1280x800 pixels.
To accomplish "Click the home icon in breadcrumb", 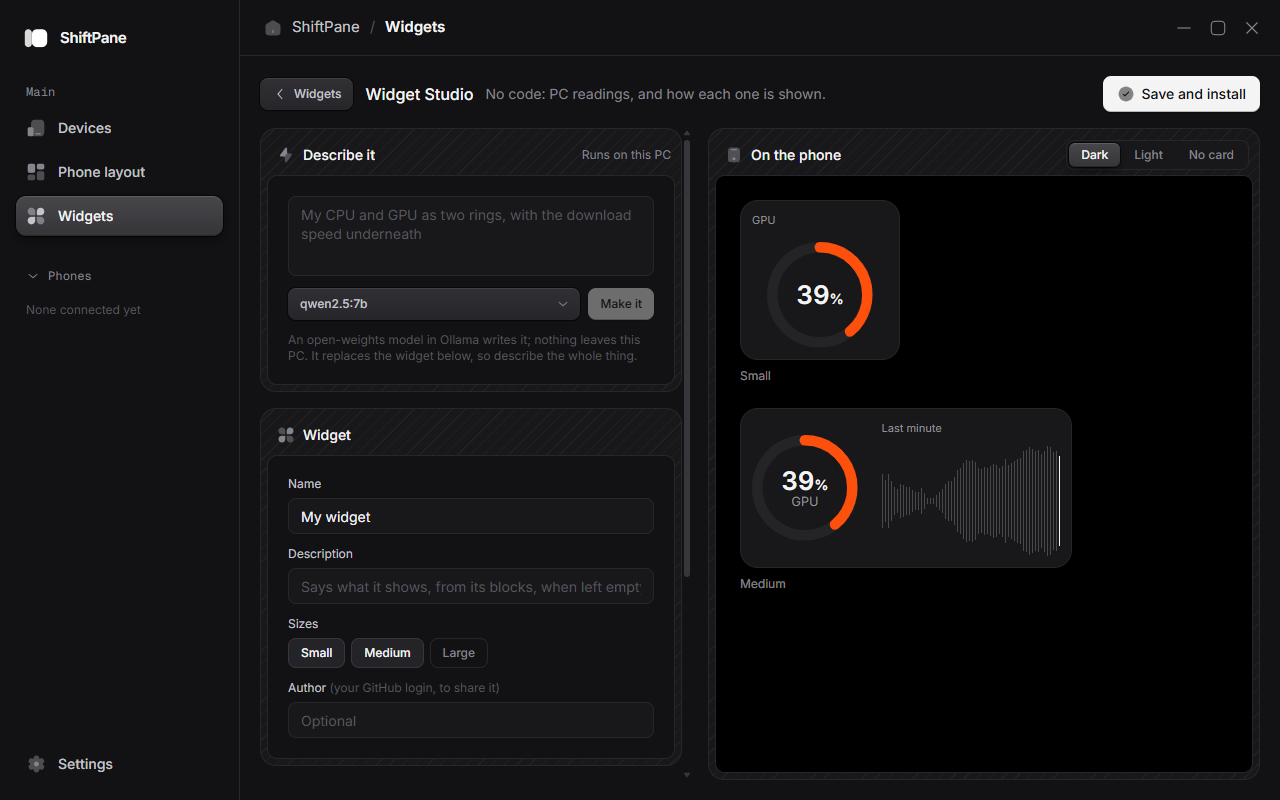I will [x=273, y=28].
